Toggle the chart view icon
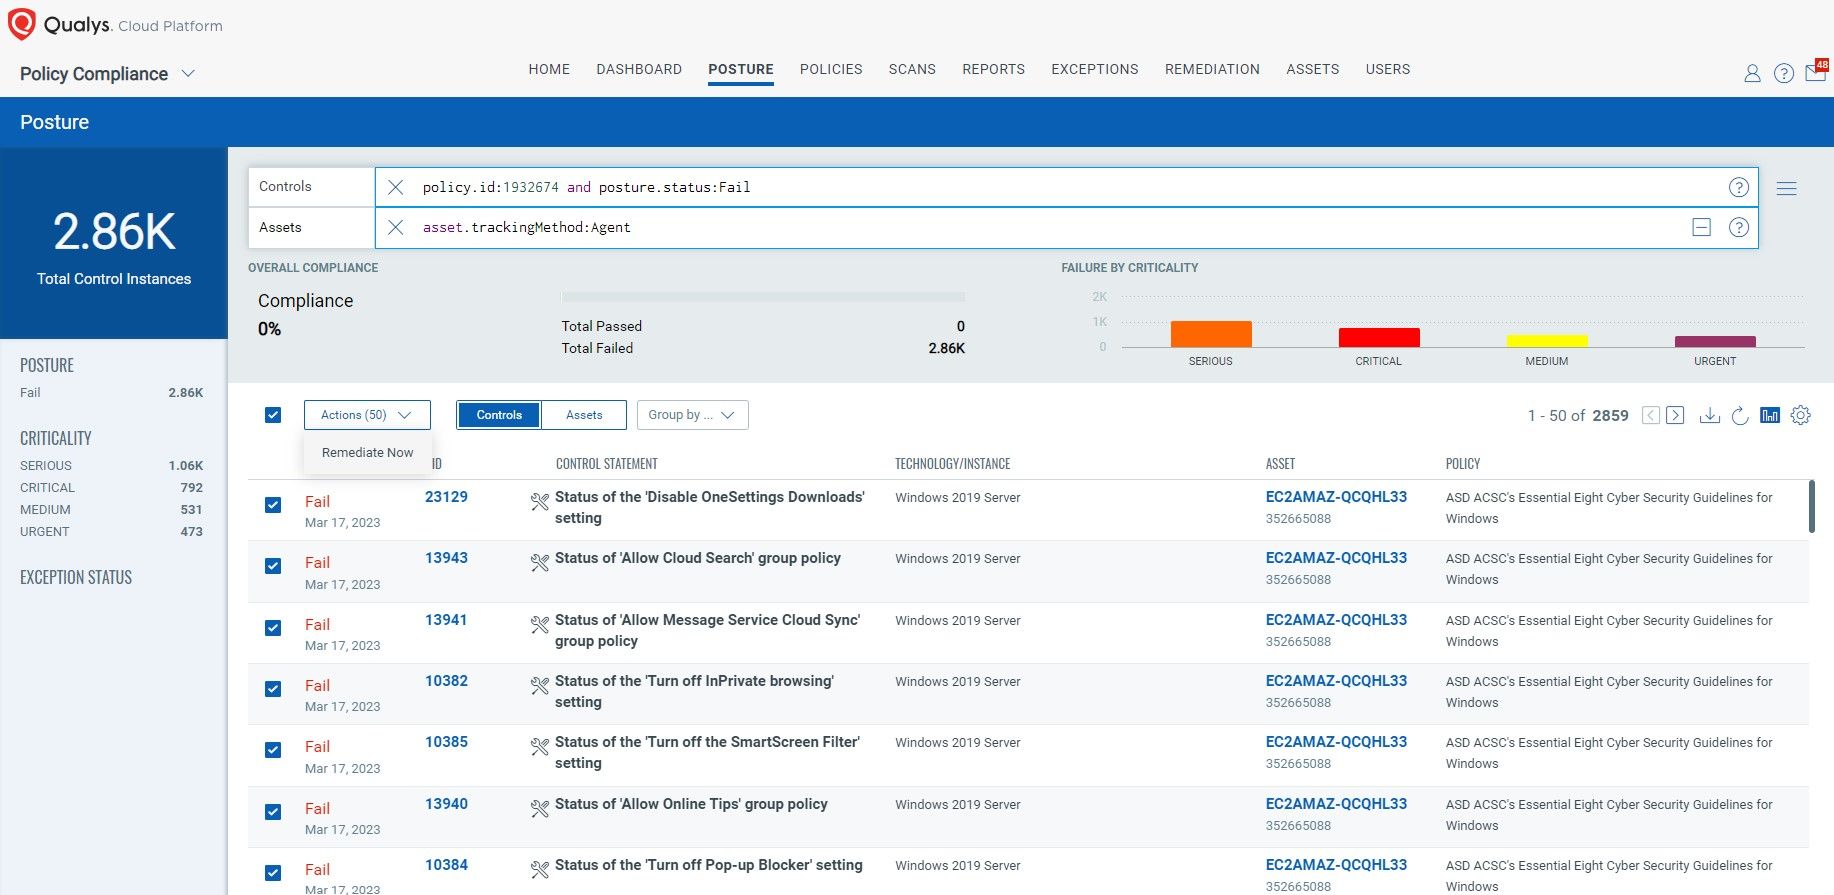Screen dimensions: 1834x895 coord(1770,415)
